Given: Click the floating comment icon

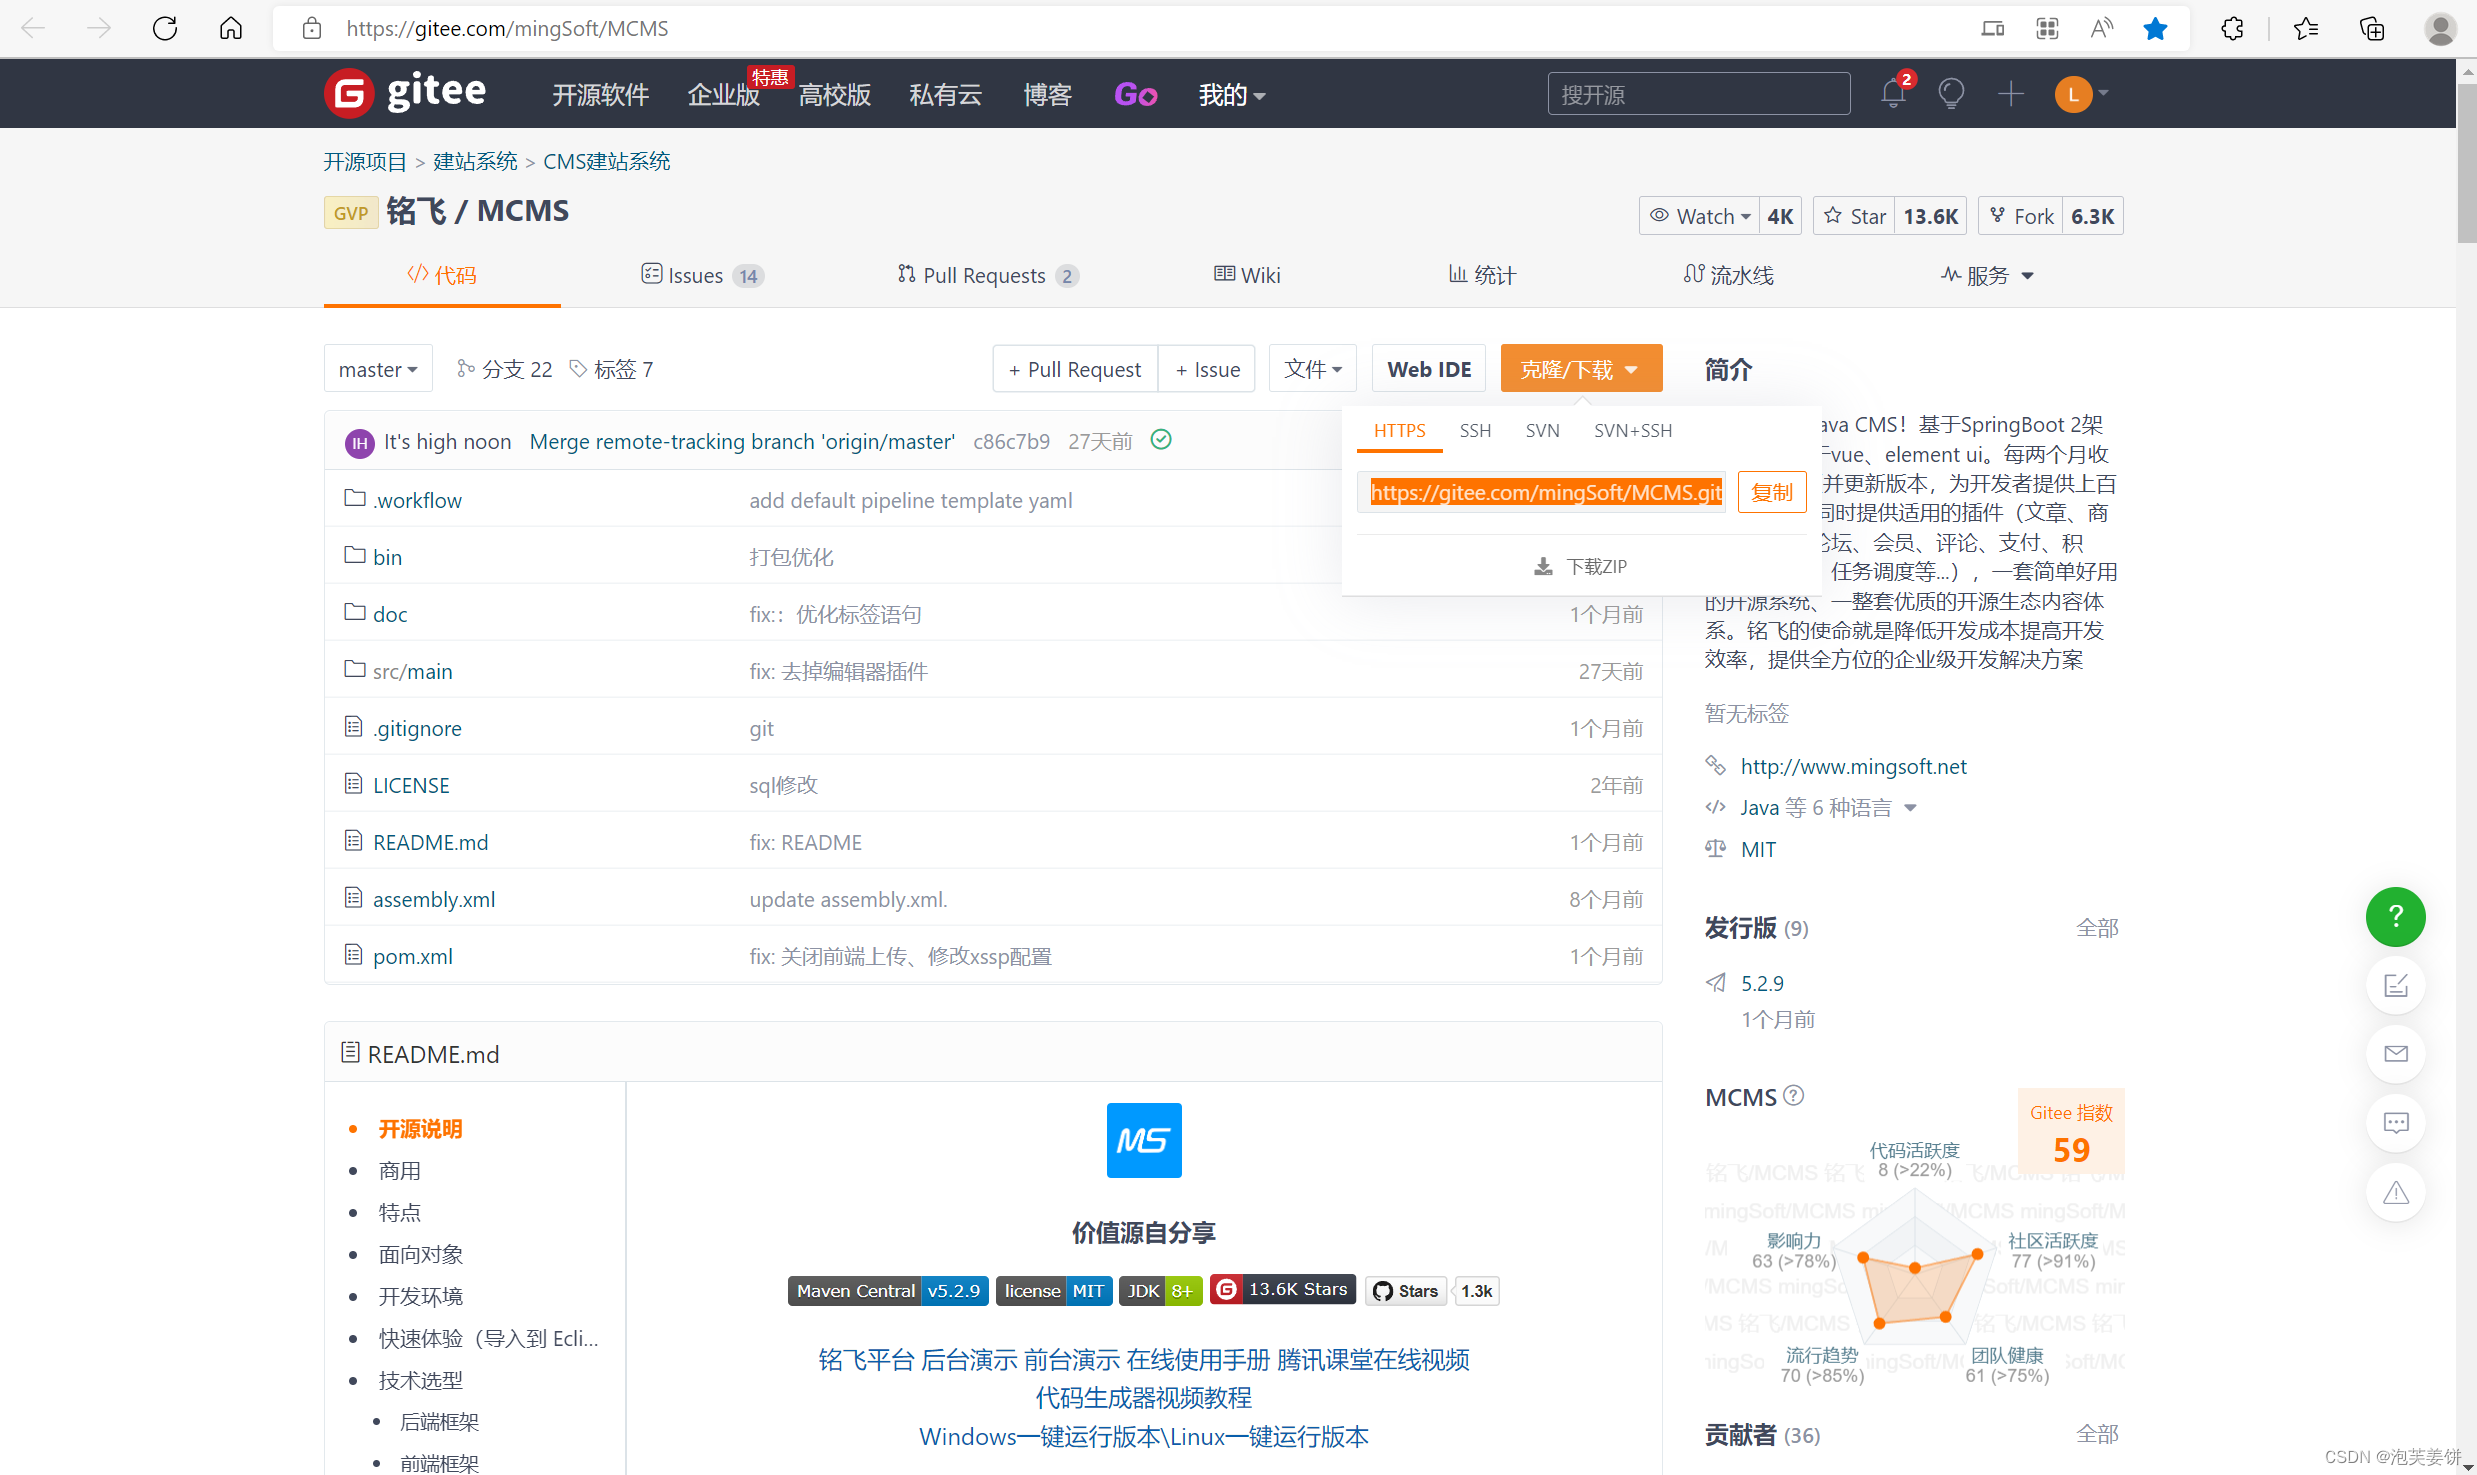Looking at the screenshot, I should pyautogui.click(x=2395, y=1122).
